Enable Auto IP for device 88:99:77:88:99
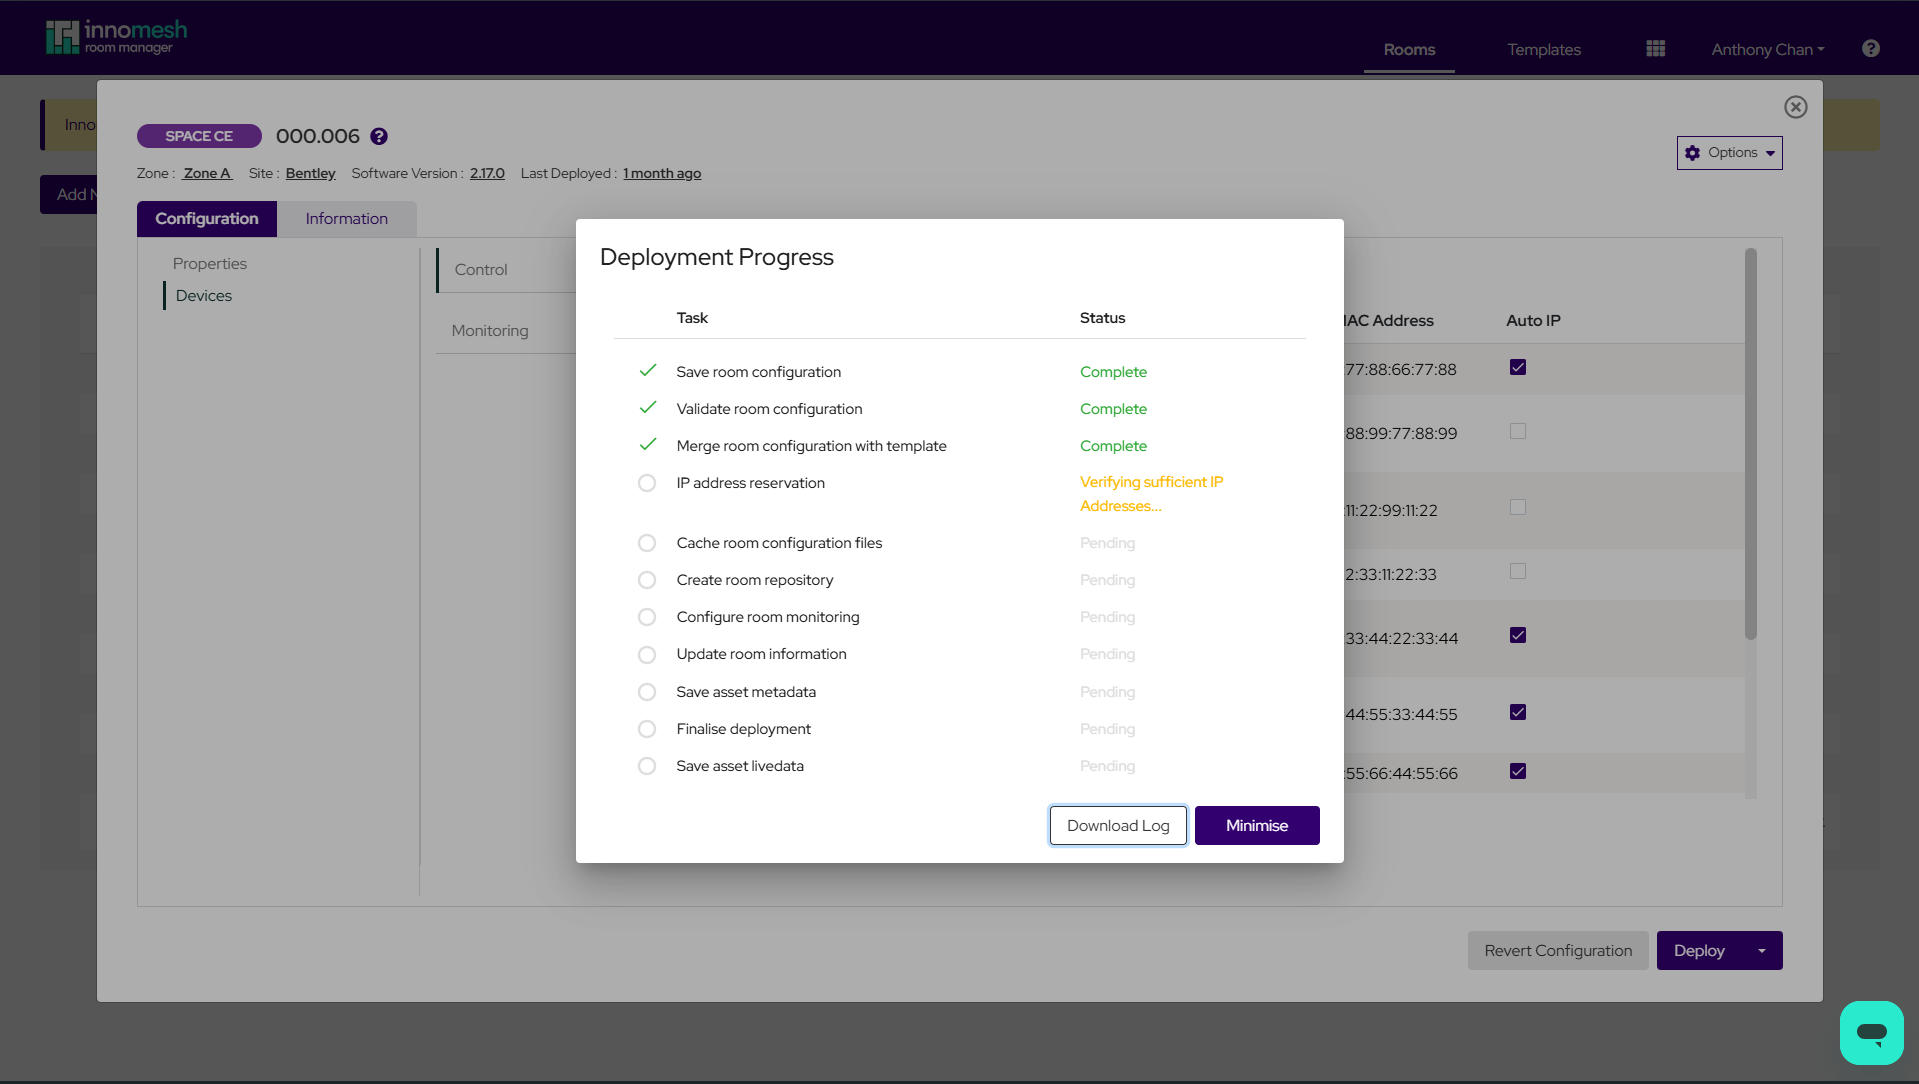1919x1084 pixels. pos(1518,431)
